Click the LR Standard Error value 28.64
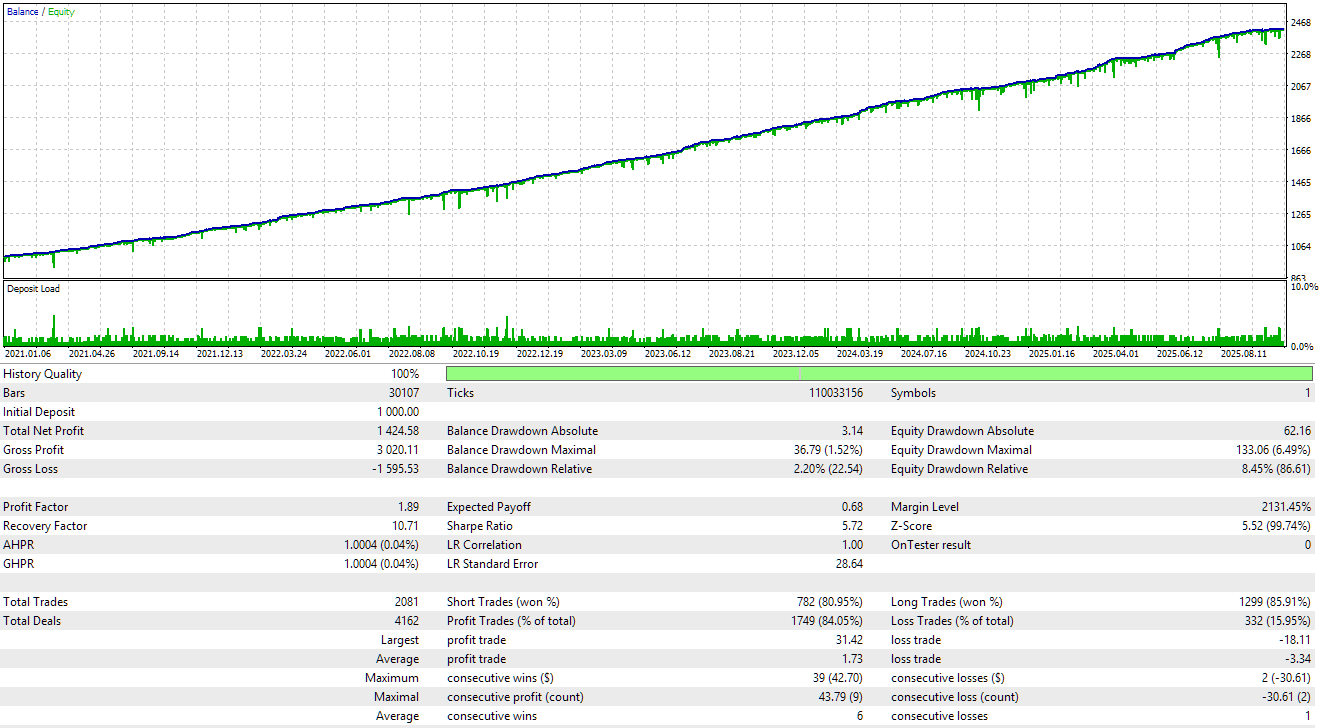Screen dimensions: 1323x728 [849, 564]
